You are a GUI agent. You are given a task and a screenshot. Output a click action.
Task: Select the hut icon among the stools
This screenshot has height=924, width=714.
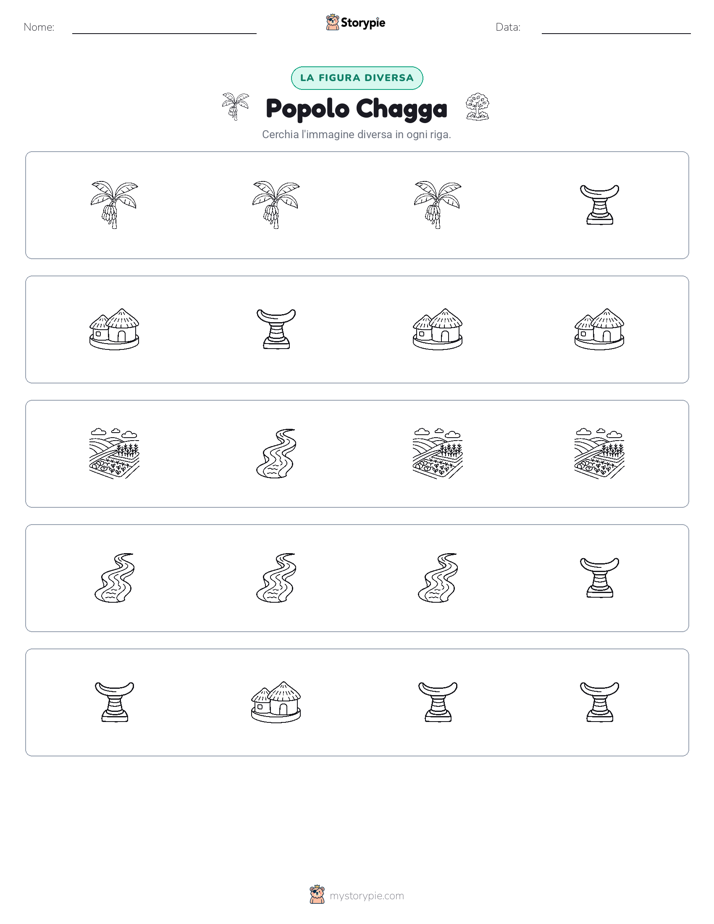pyautogui.click(x=276, y=702)
